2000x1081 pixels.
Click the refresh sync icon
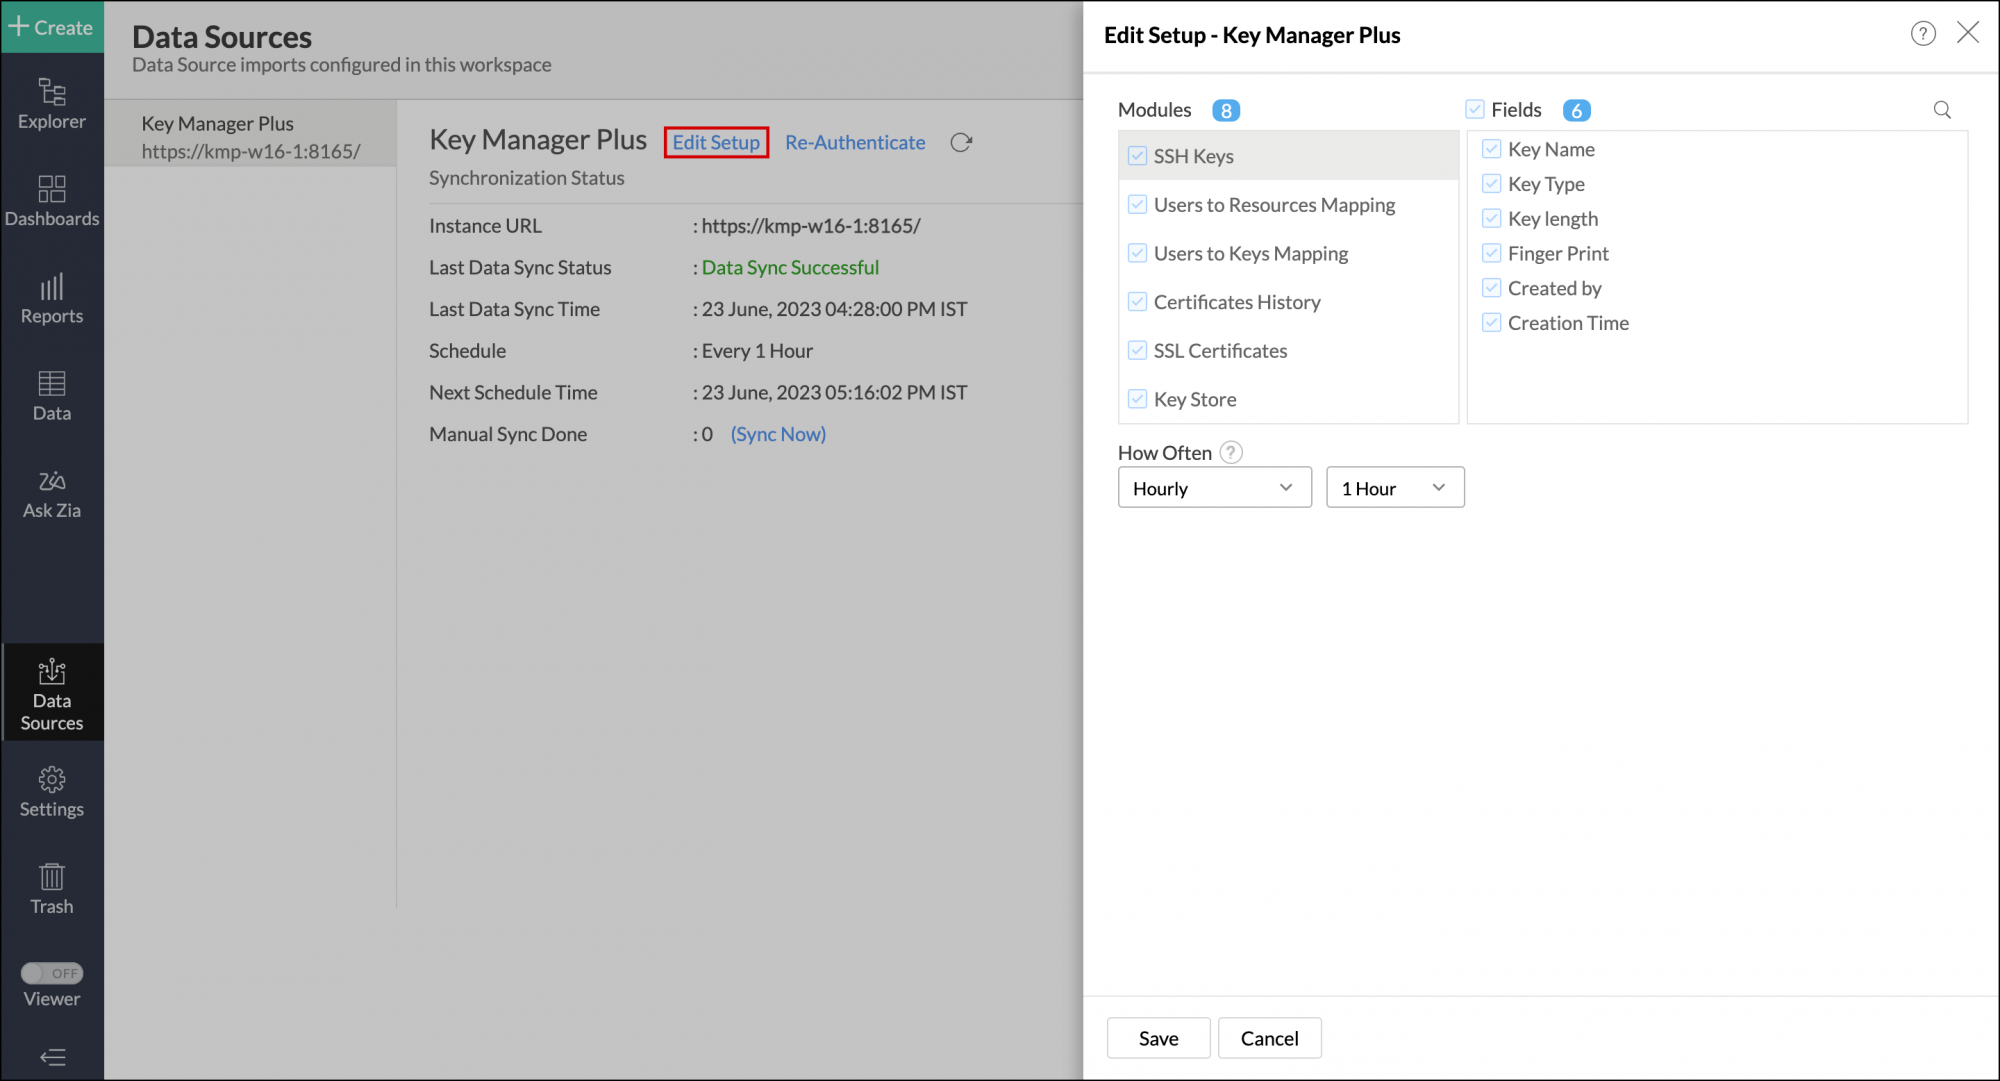click(961, 143)
